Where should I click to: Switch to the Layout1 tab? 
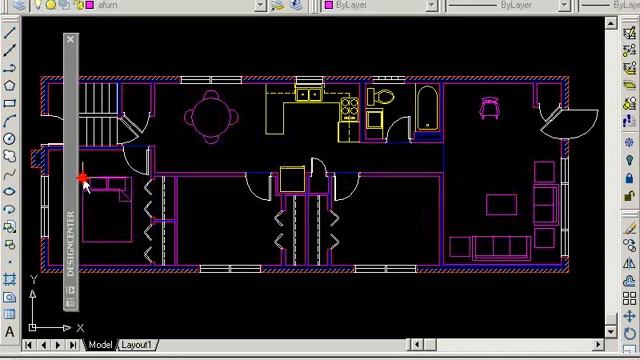pyautogui.click(x=136, y=345)
